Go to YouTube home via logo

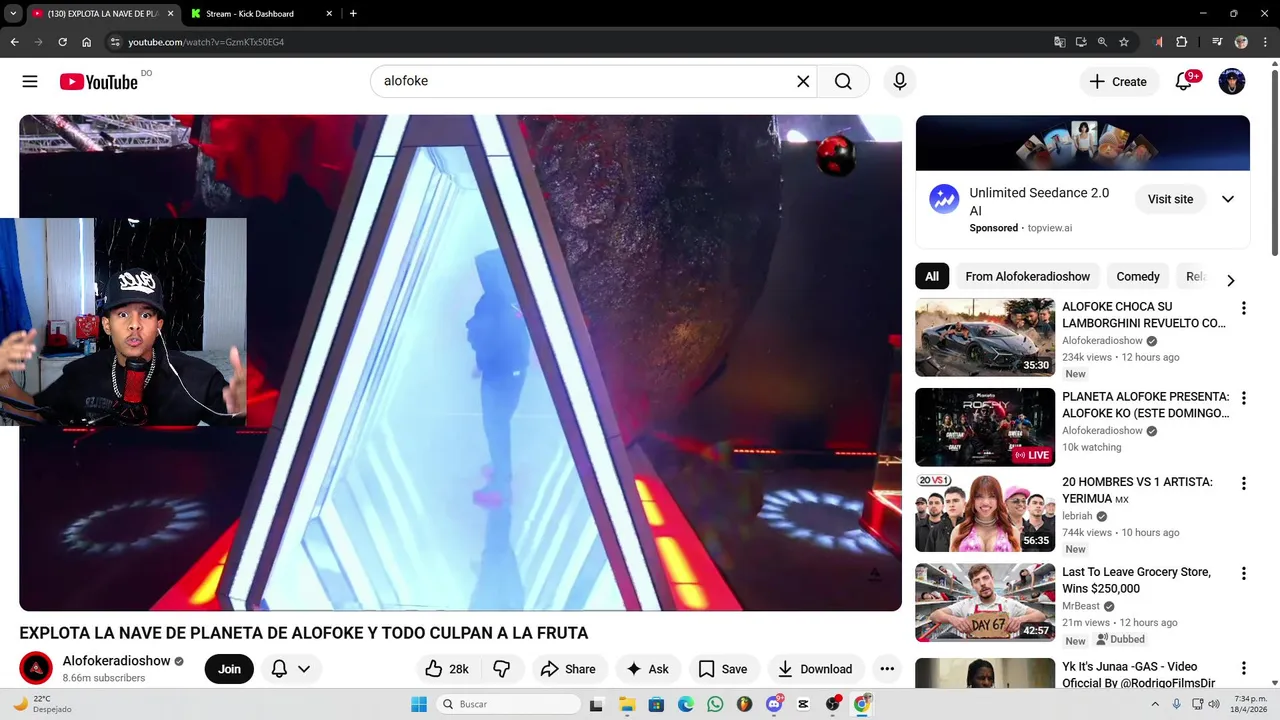pyautogui.click(x=98, y=82)
